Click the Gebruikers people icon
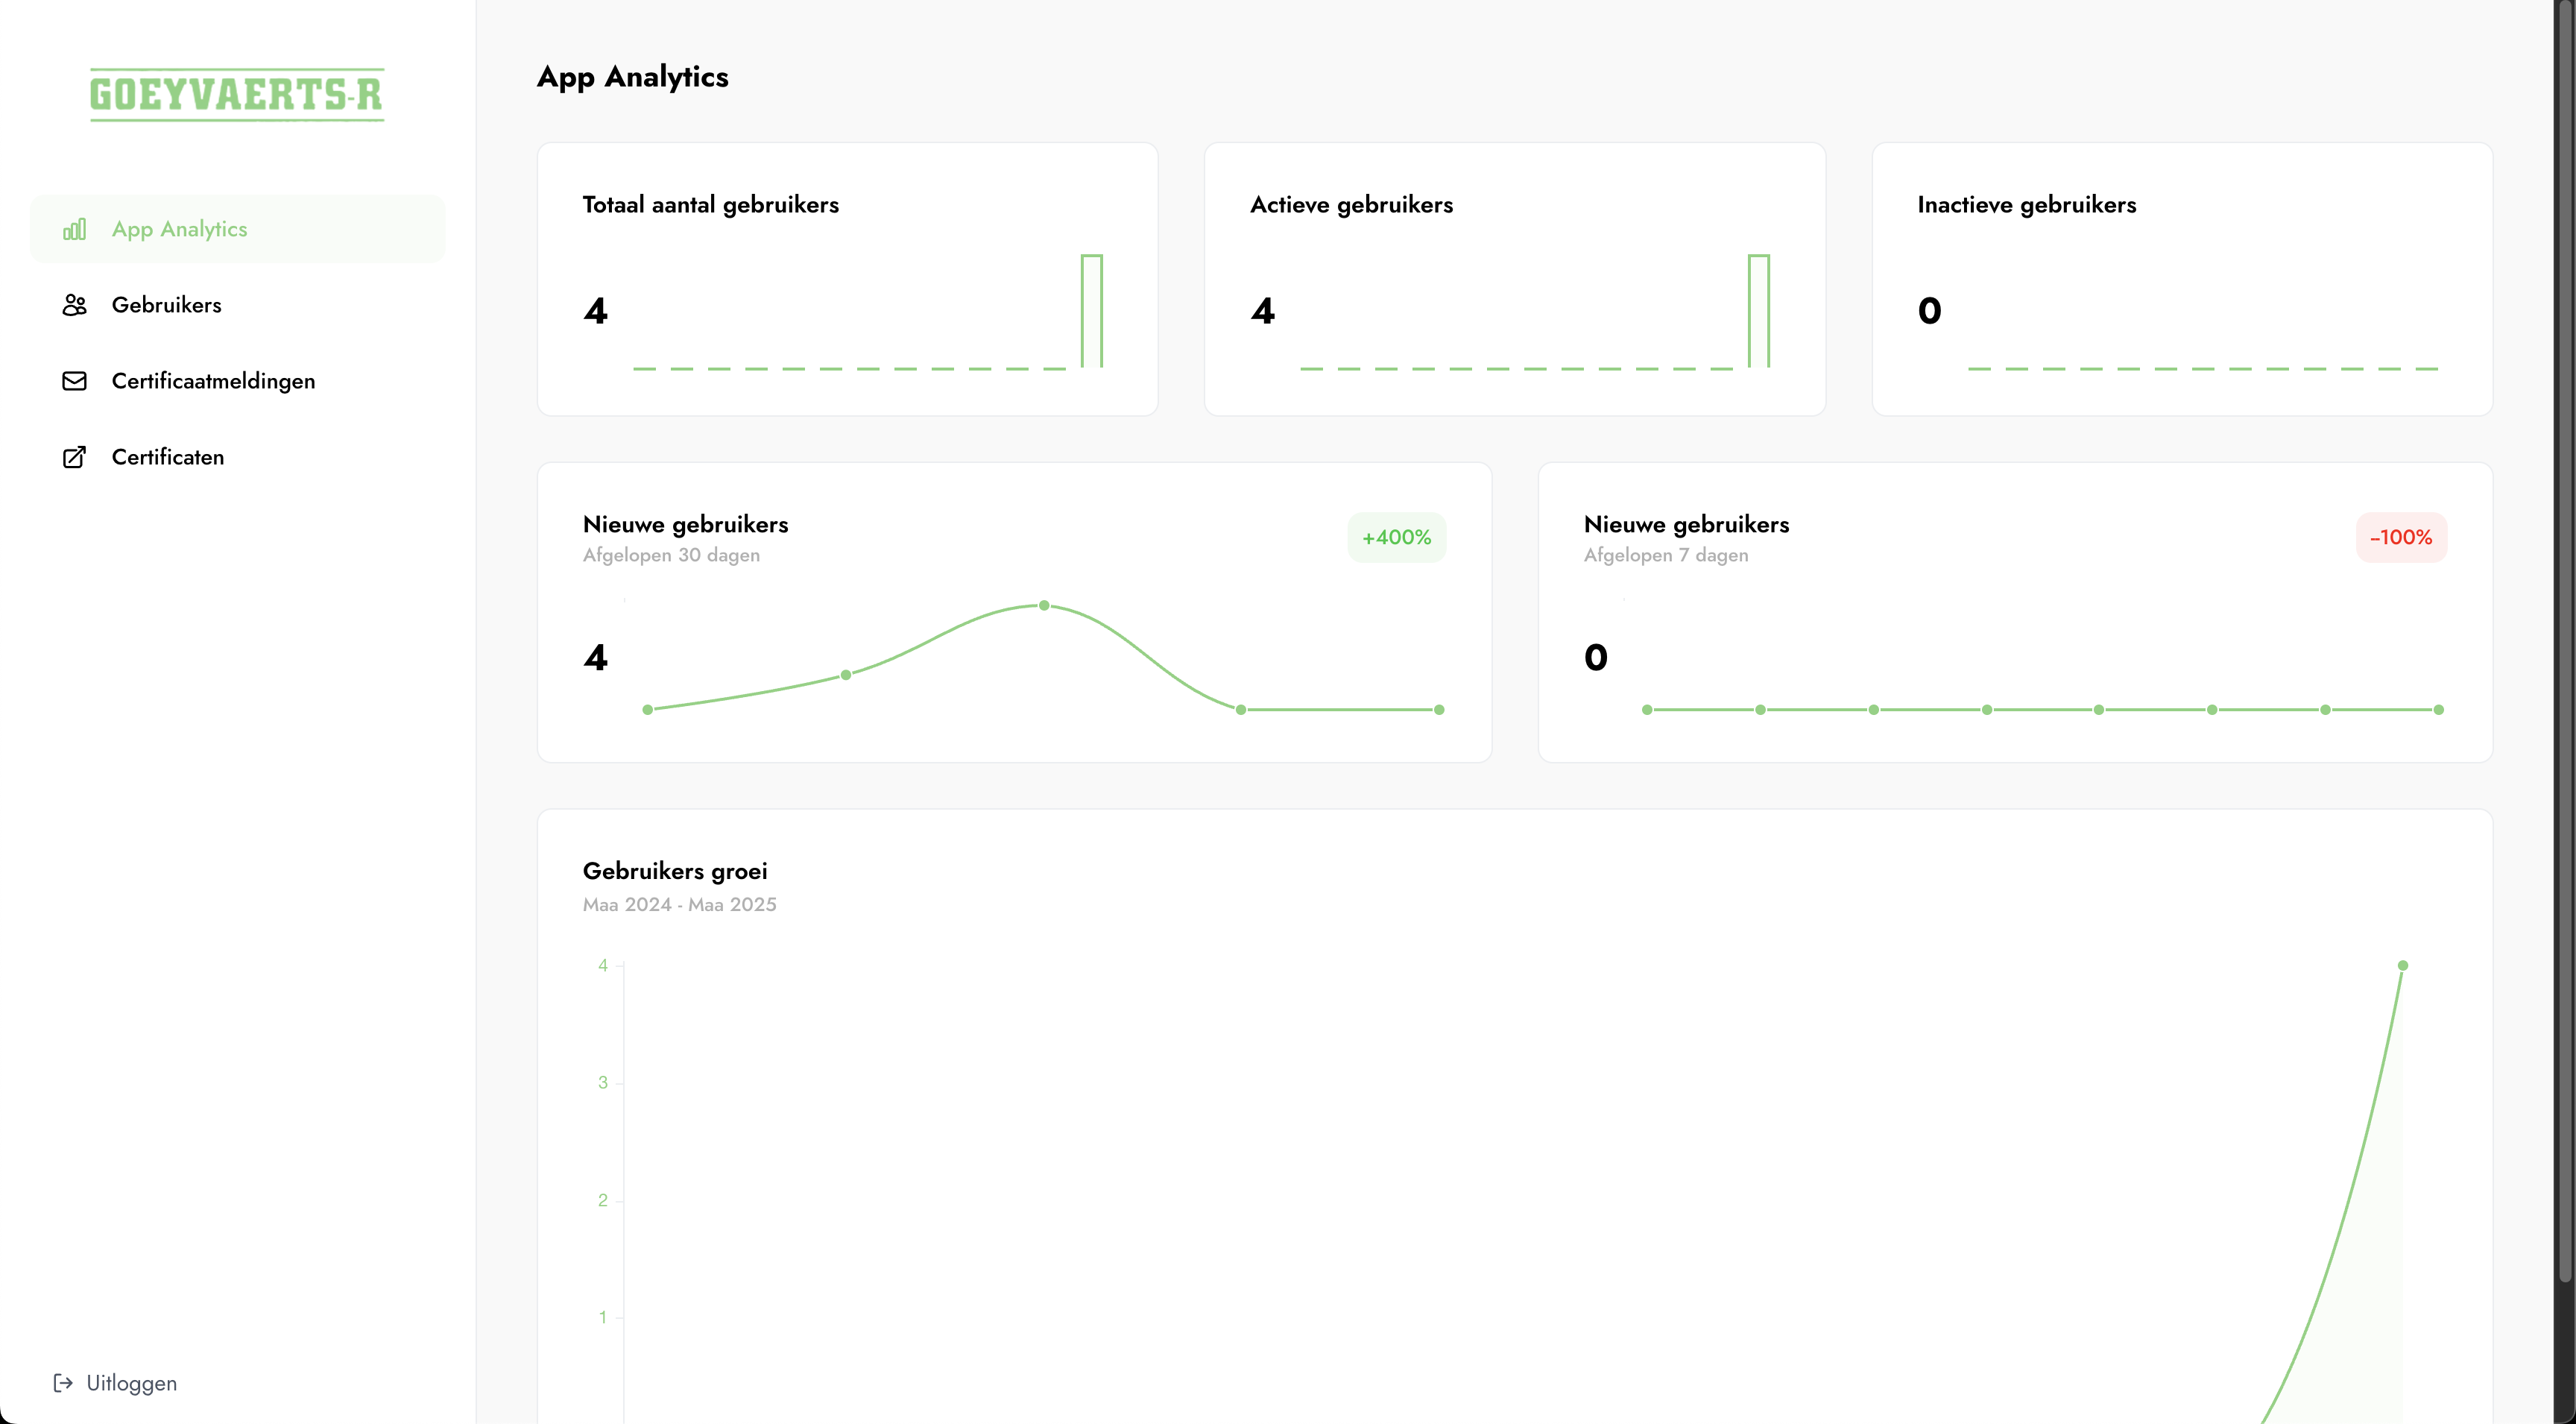The height and width of the screenshot is (1424, 2576). click(x=74, y=305)
